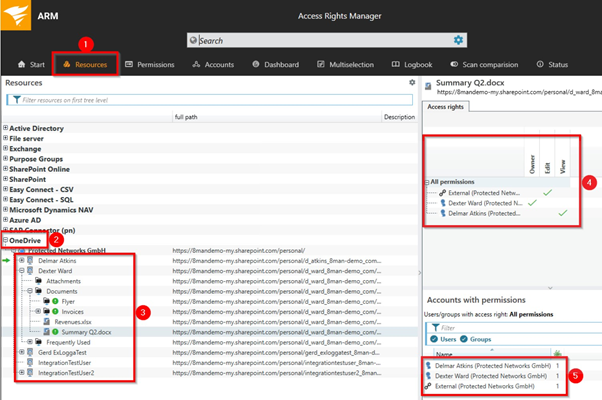The width and height of the screenshot is (602, 400).
Task: Switch to the Permissions tab
Action: coord(150,64)
